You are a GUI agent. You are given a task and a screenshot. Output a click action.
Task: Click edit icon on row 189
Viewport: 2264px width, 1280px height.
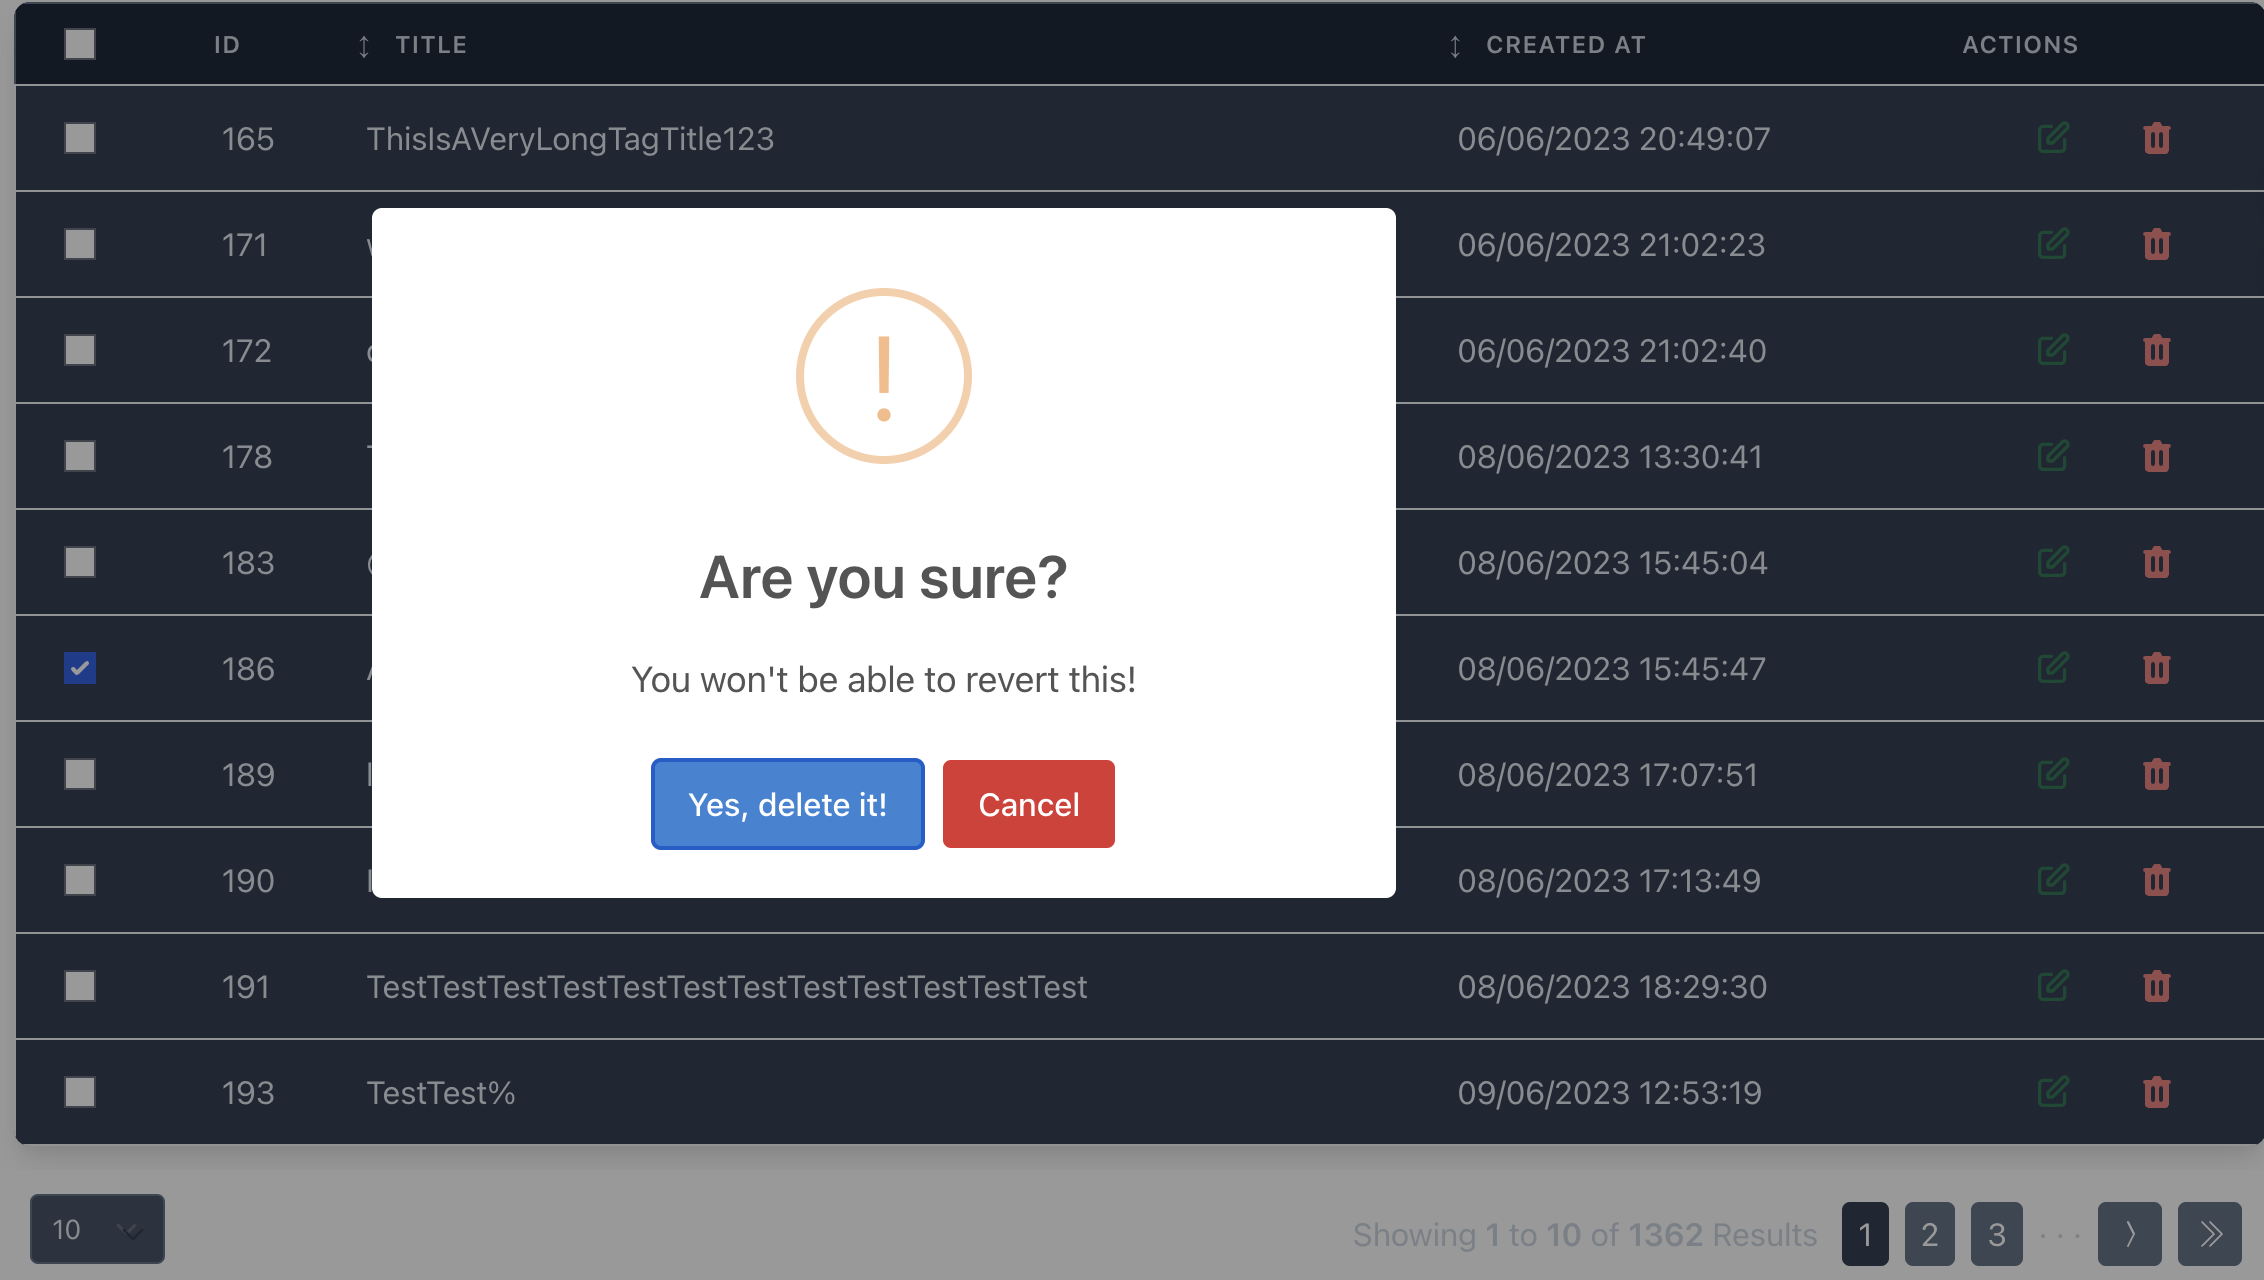tap(2052, 774)
